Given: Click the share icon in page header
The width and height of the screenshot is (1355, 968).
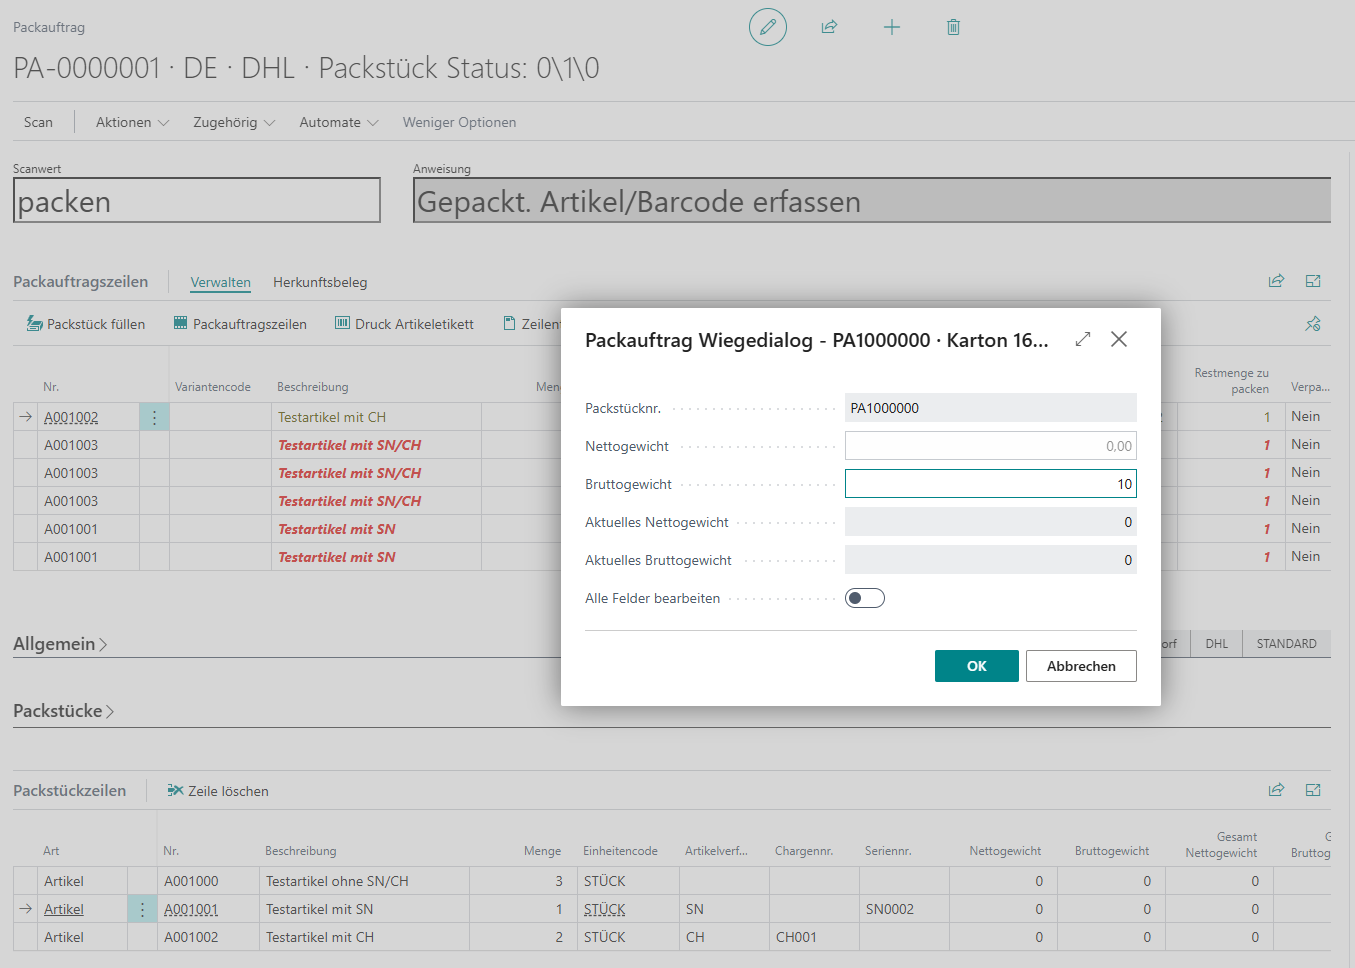Looking at the screenshot, I should [x=829, y=27].
